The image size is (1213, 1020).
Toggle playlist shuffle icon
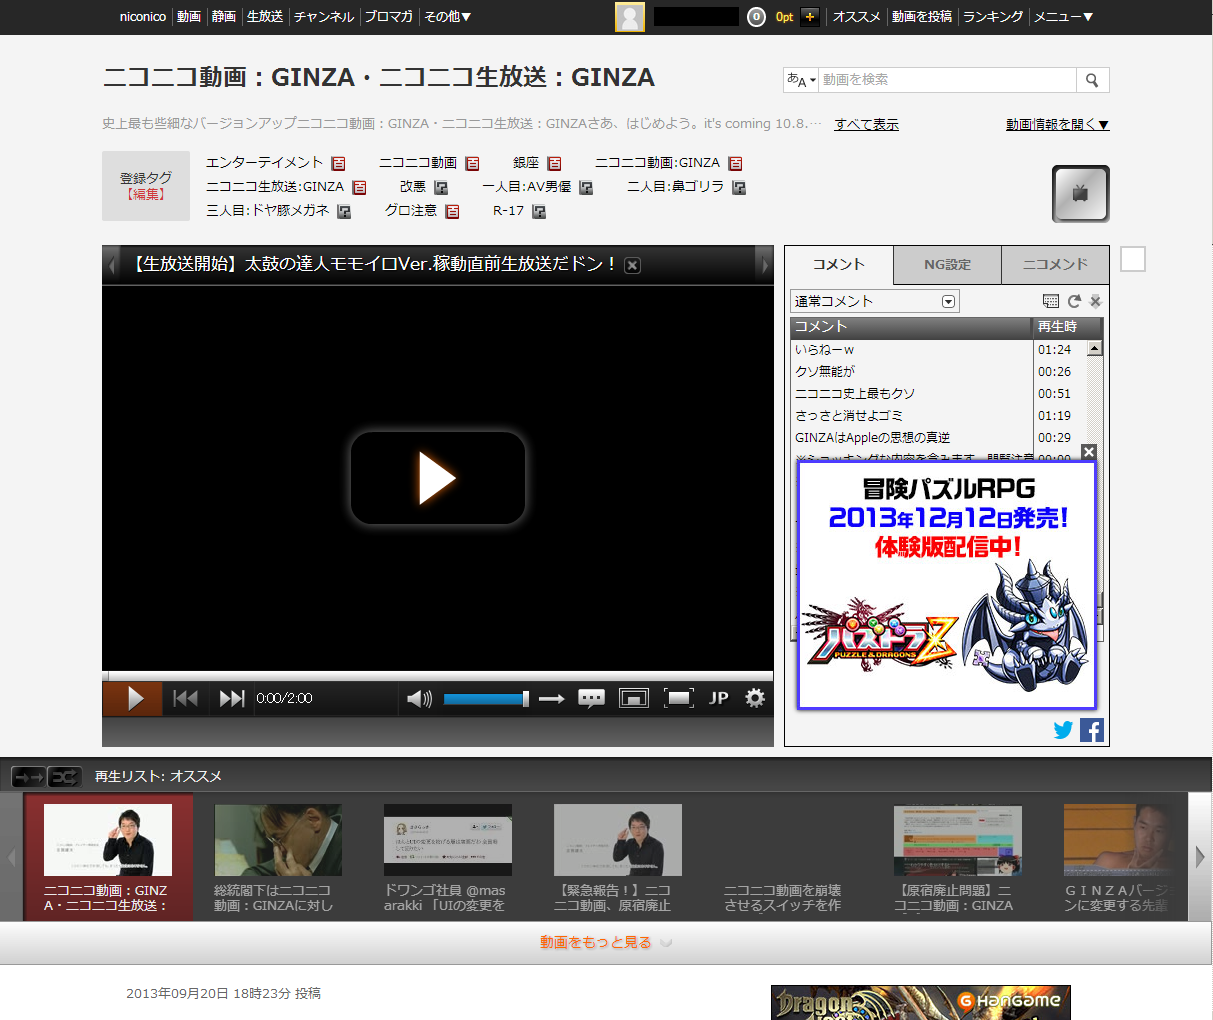click(64, 777)
